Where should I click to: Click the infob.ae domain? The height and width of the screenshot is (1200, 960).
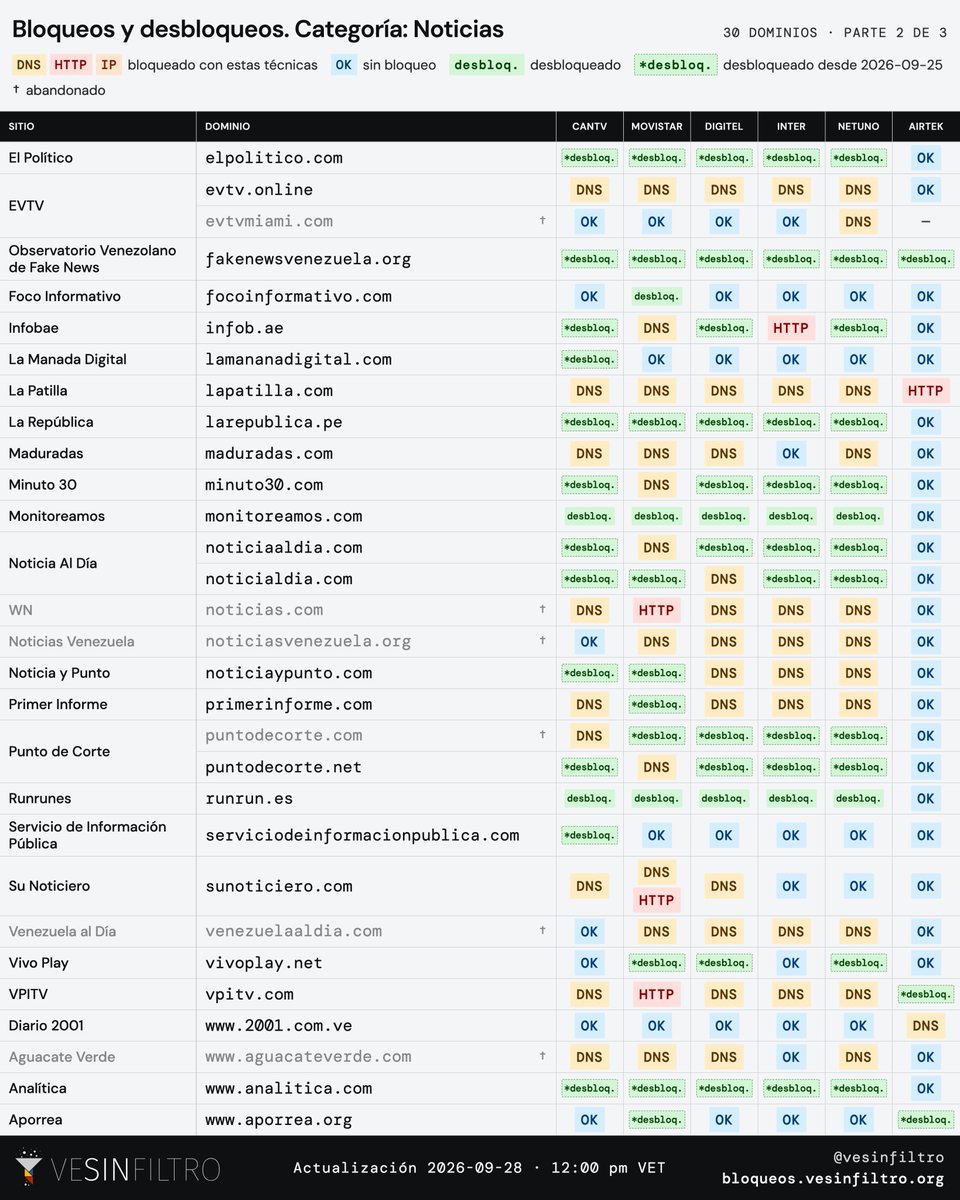point(244,328)
